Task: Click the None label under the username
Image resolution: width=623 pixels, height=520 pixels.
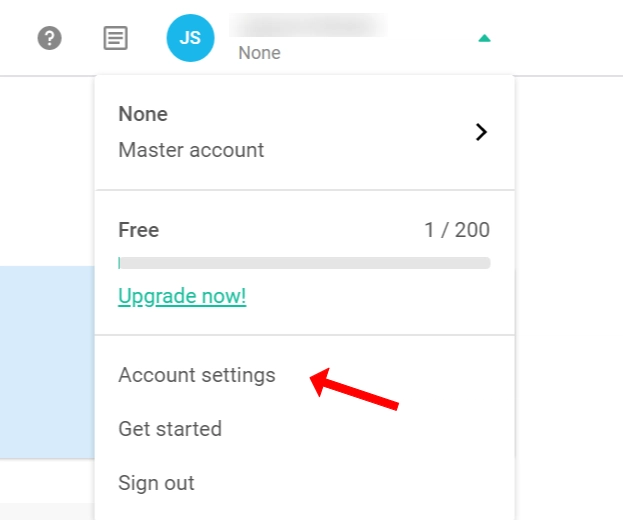Action: (259, 53)
